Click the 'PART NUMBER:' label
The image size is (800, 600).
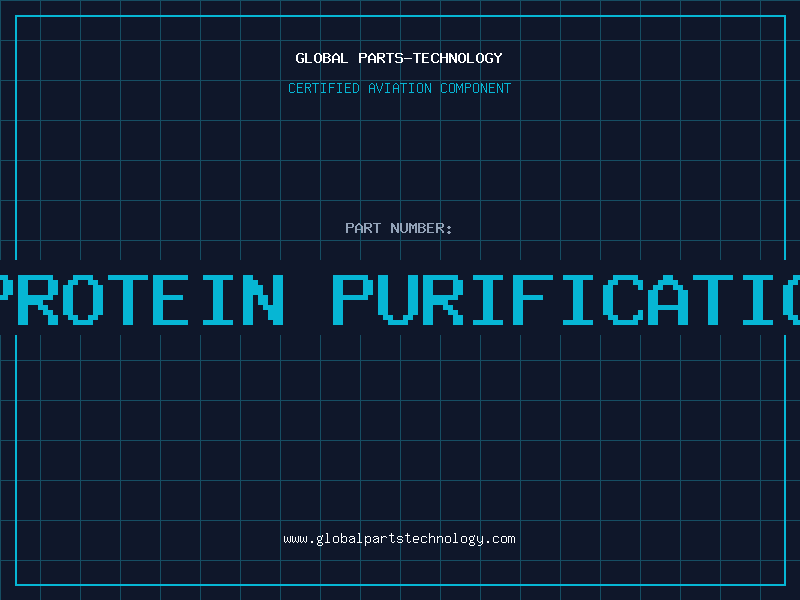(x=399, y=228)
